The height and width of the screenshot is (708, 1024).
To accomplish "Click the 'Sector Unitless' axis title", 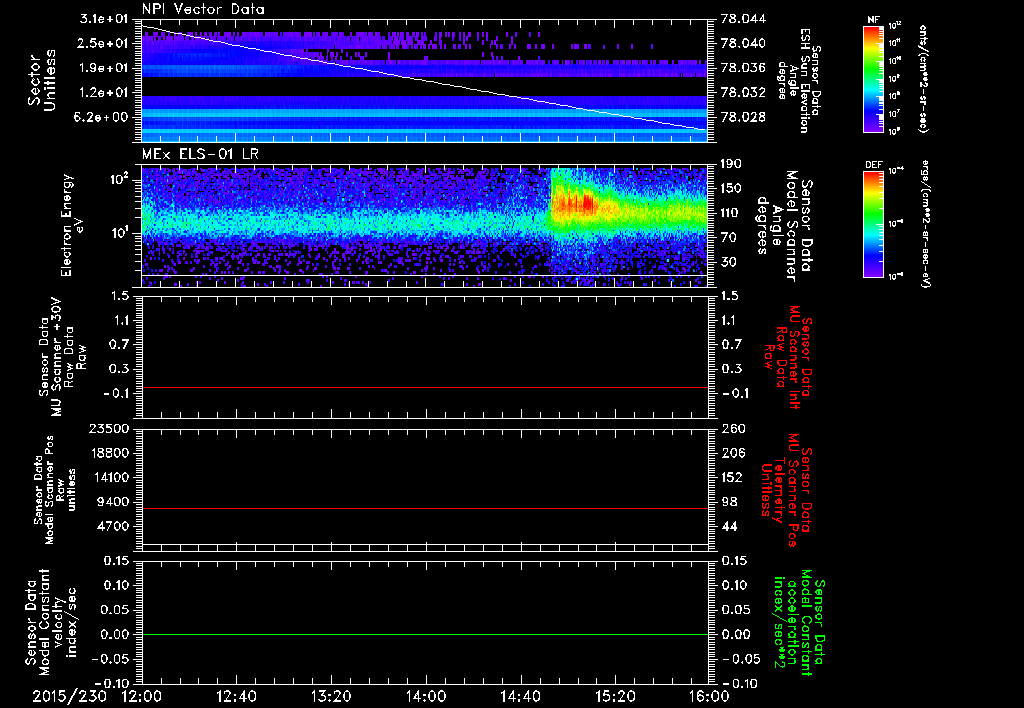I will pos(41,80).
